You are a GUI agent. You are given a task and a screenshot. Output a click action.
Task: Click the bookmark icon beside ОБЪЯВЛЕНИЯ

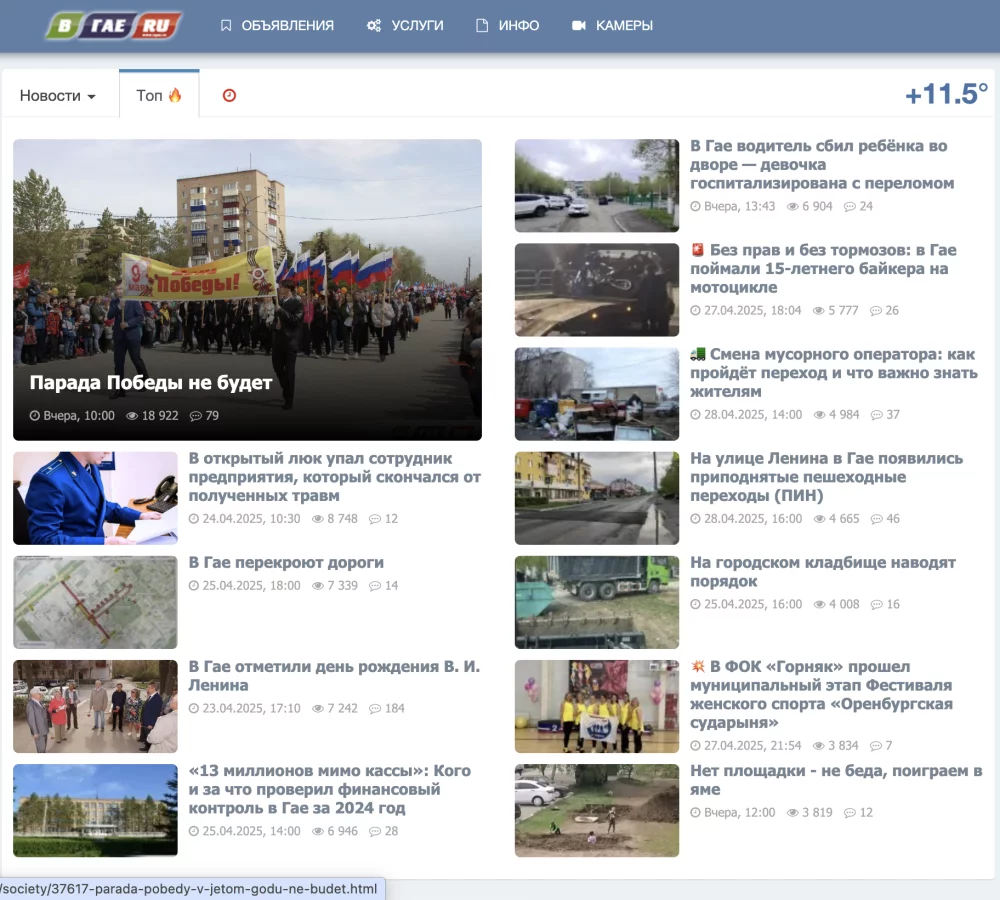(226, 26)
